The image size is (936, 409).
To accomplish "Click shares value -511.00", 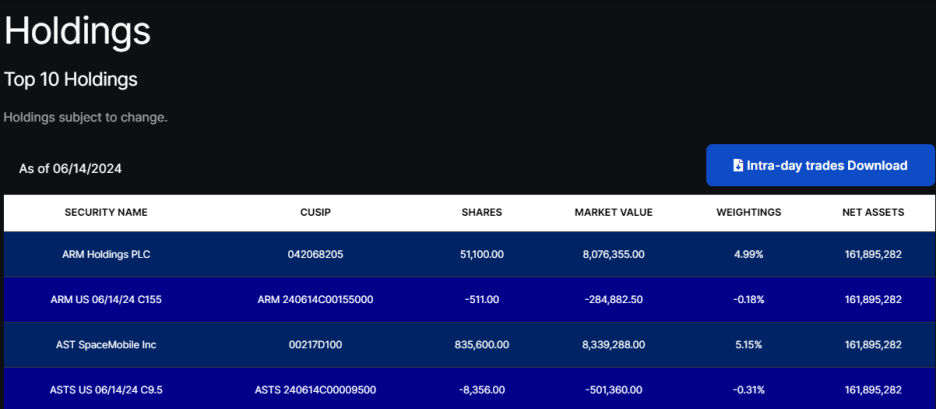I will click(482, 300).
